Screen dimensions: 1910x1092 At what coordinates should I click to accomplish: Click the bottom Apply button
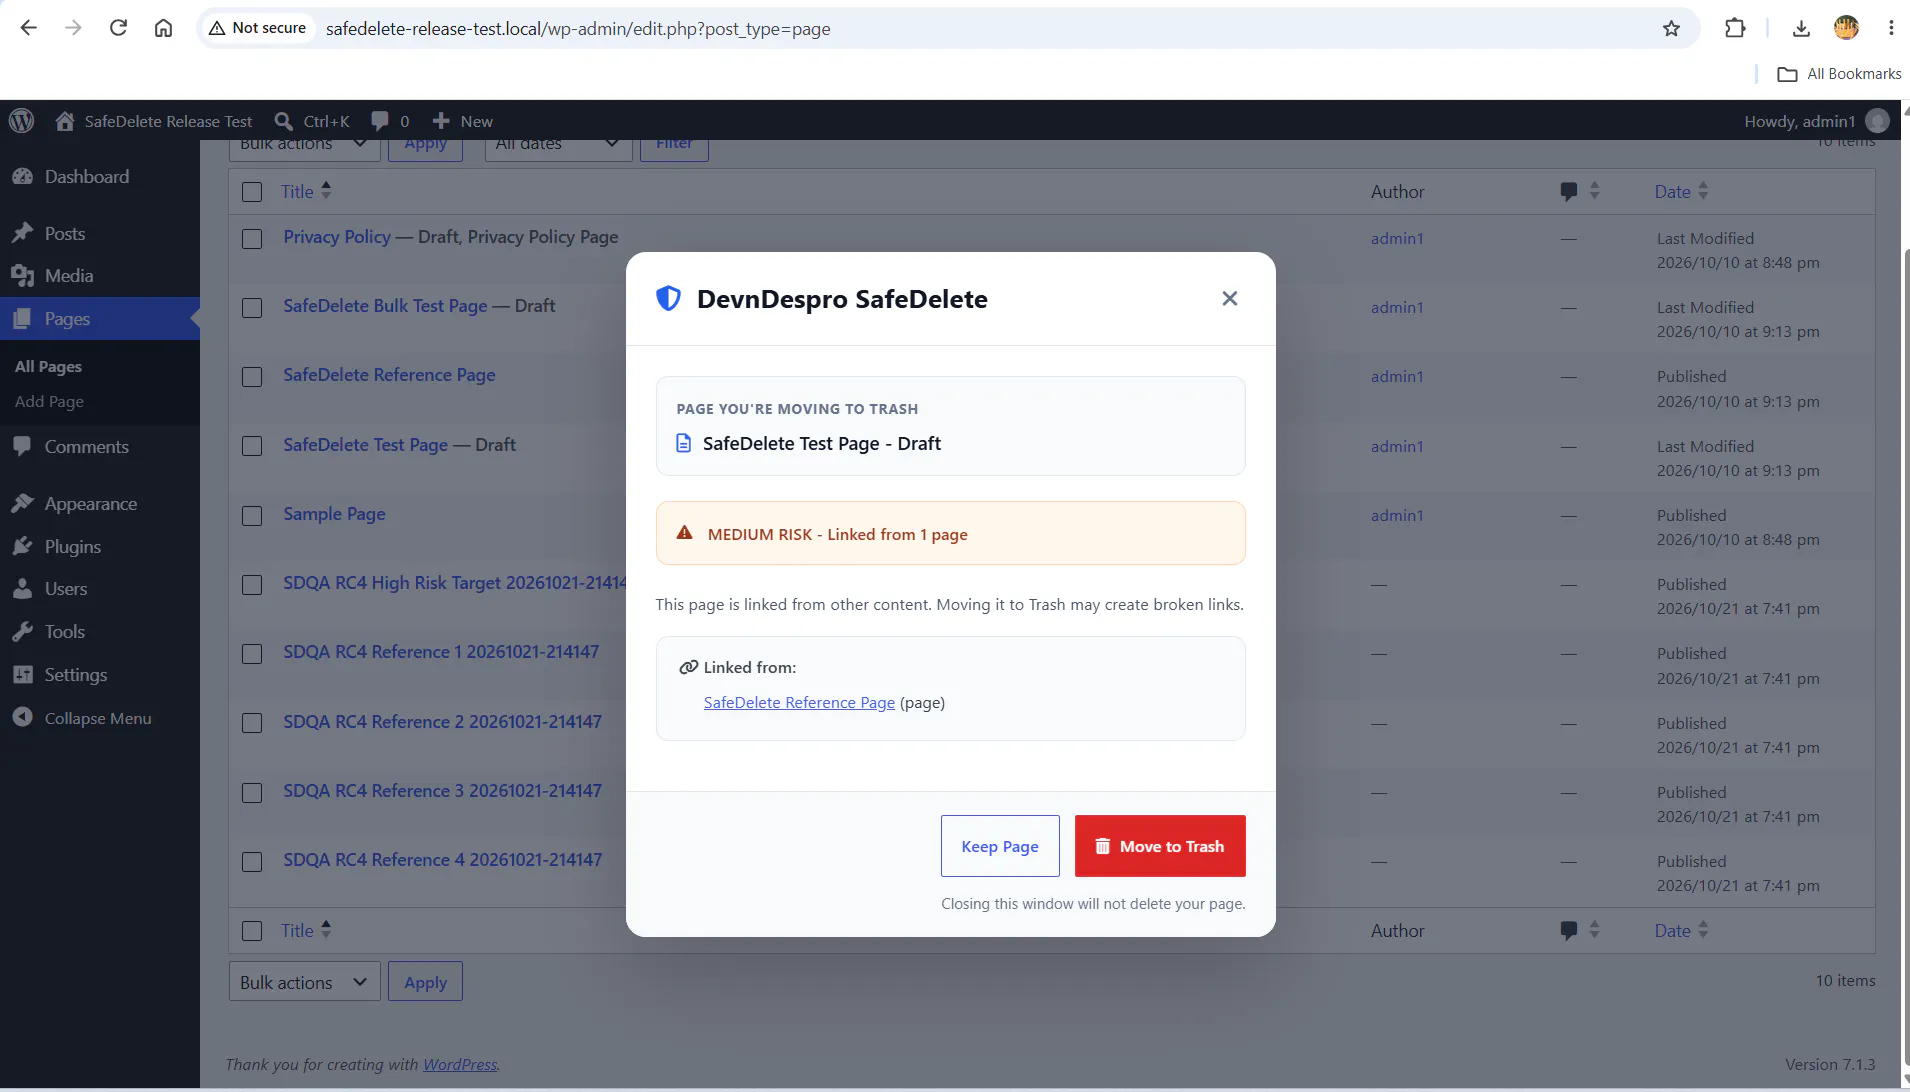point(425,982)
